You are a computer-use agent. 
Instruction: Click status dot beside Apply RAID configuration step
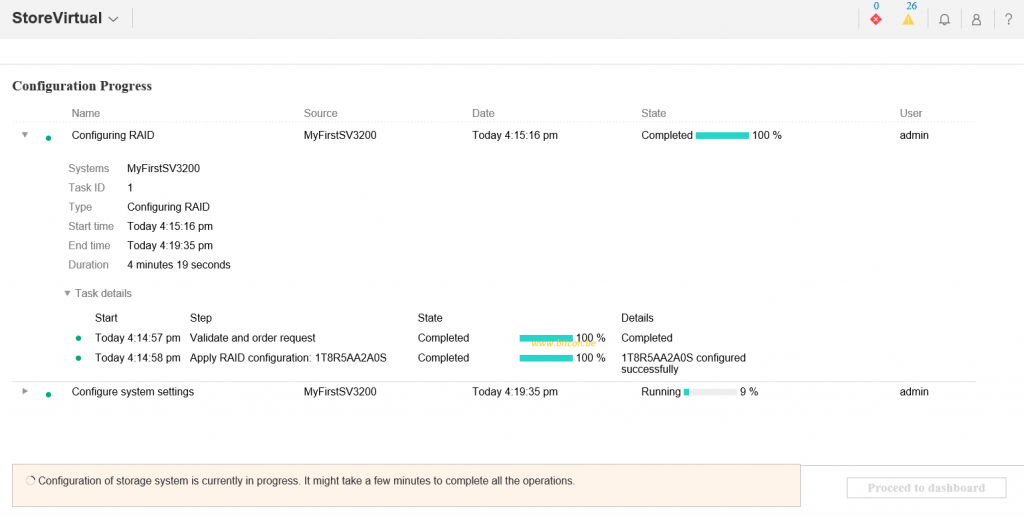click(78, 358)
